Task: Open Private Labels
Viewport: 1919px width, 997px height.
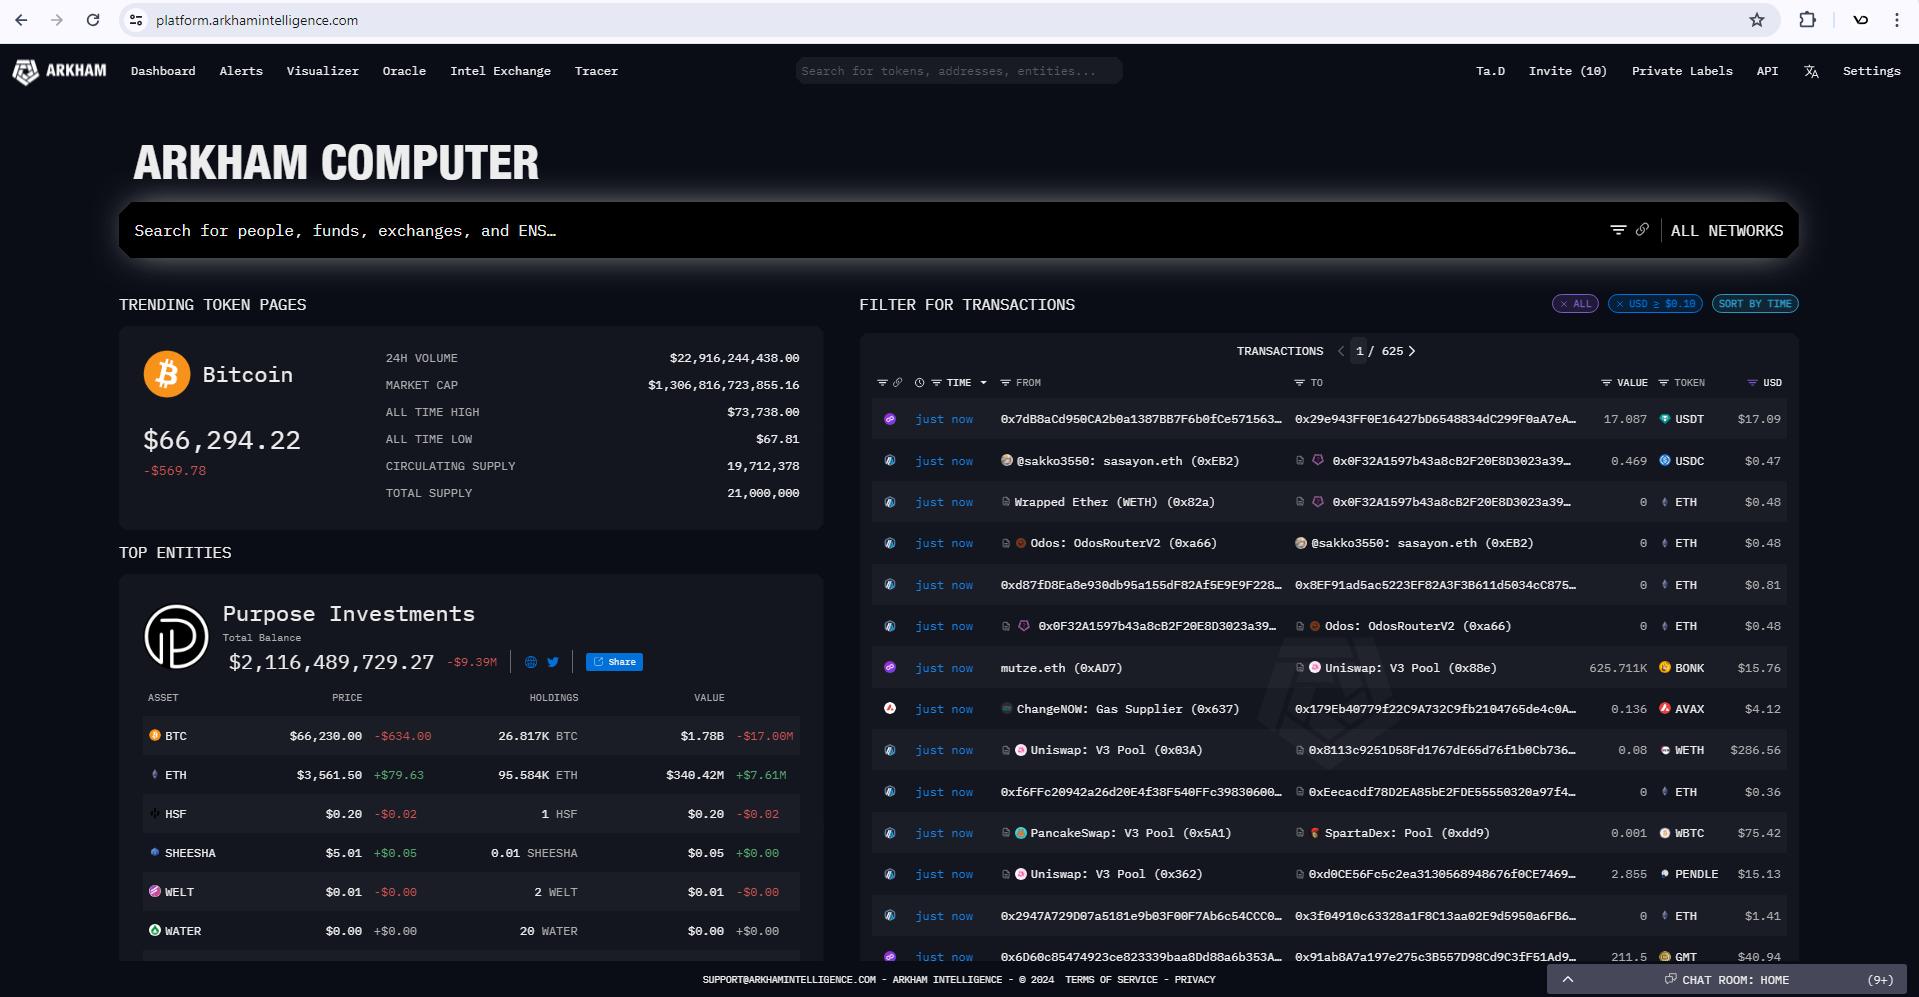Action: (1682, 71)
